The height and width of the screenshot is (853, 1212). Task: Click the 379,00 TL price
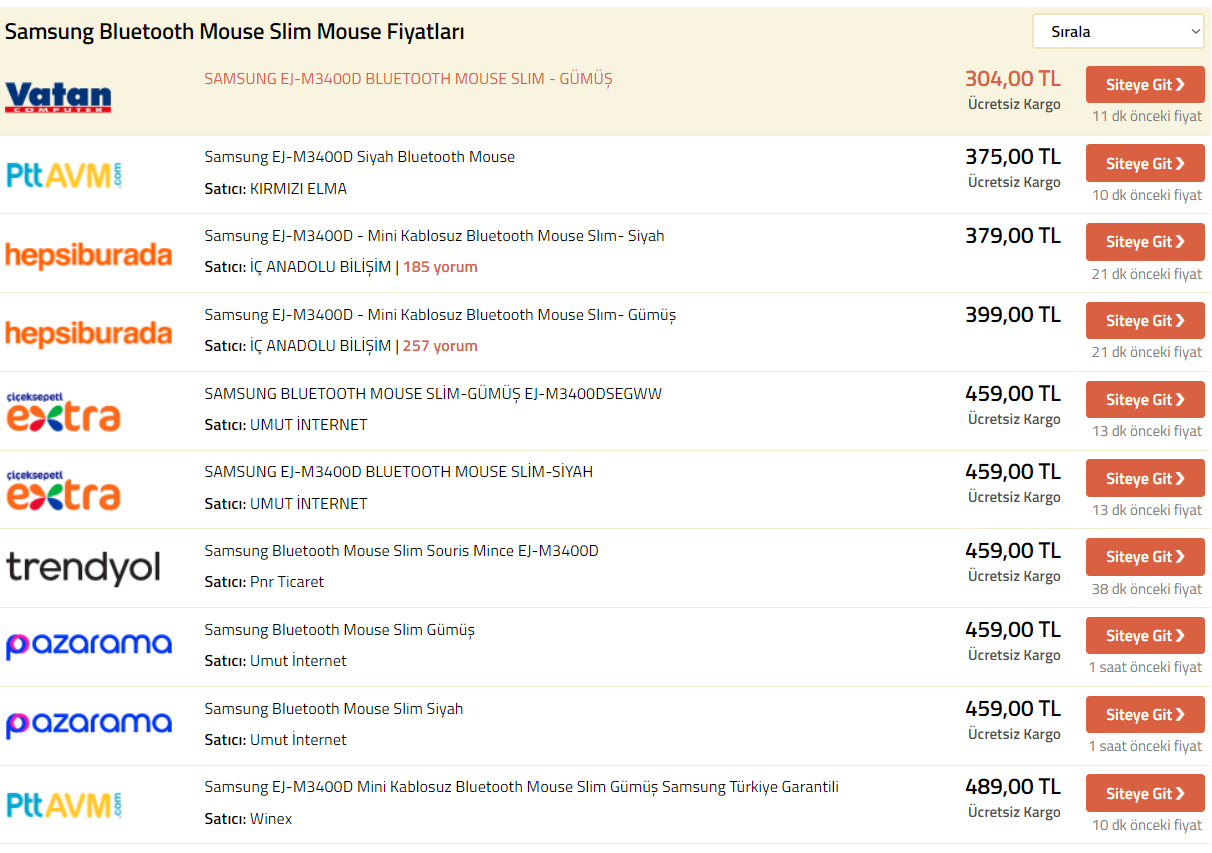(1013, 236)
